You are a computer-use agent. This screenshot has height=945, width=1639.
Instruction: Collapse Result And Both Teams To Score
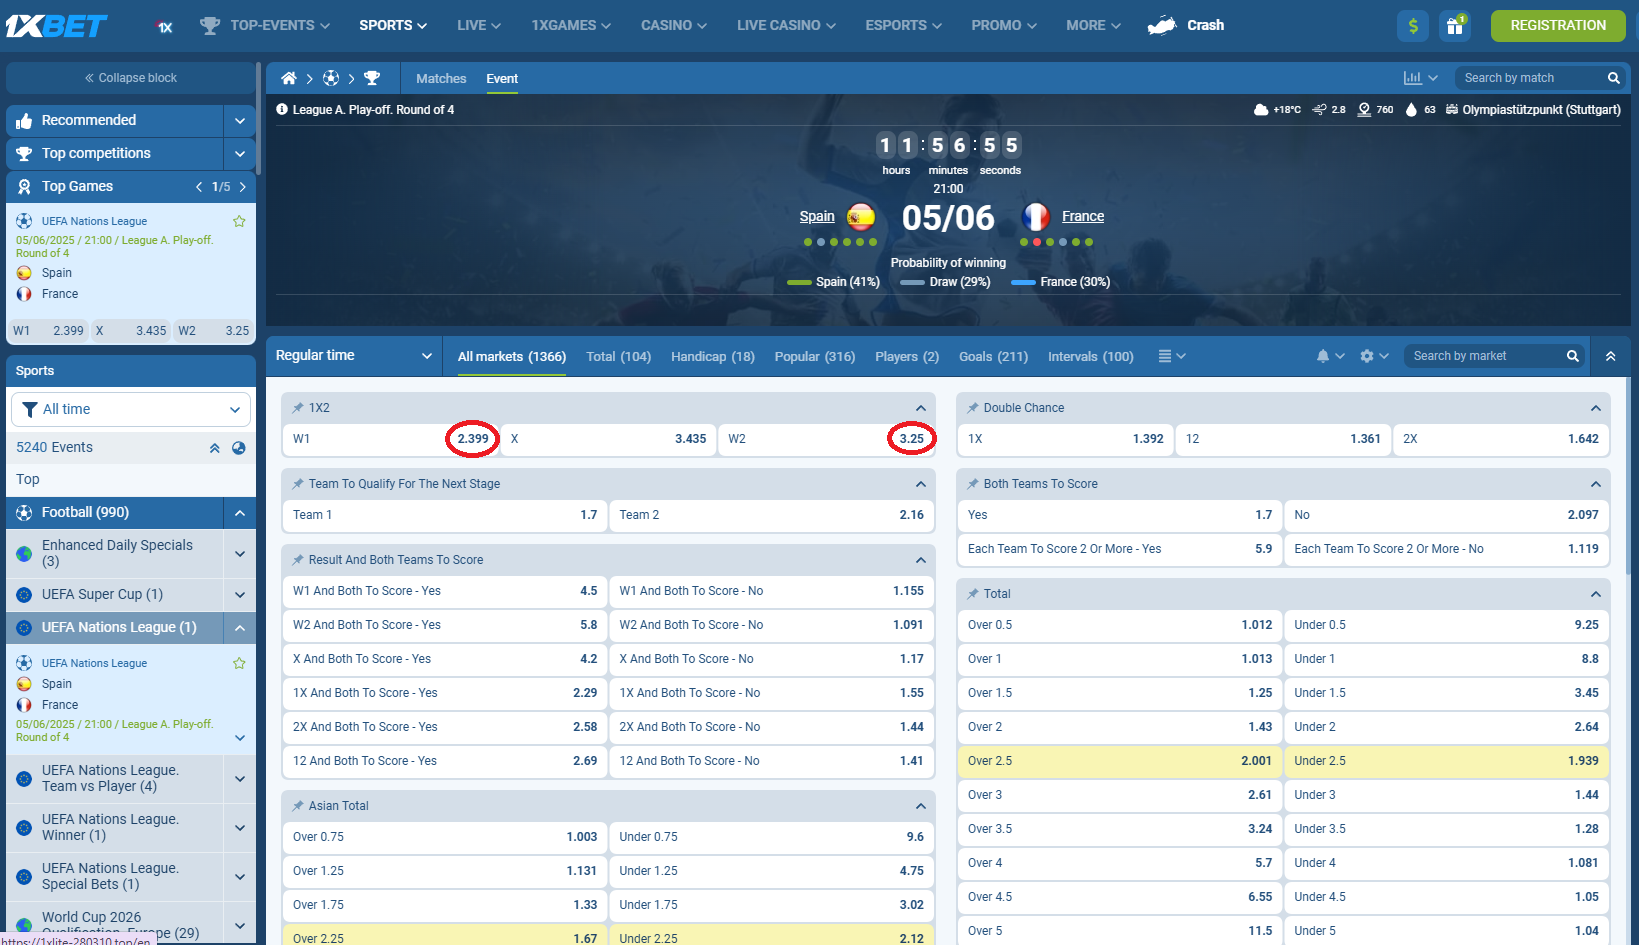point(920,560)
